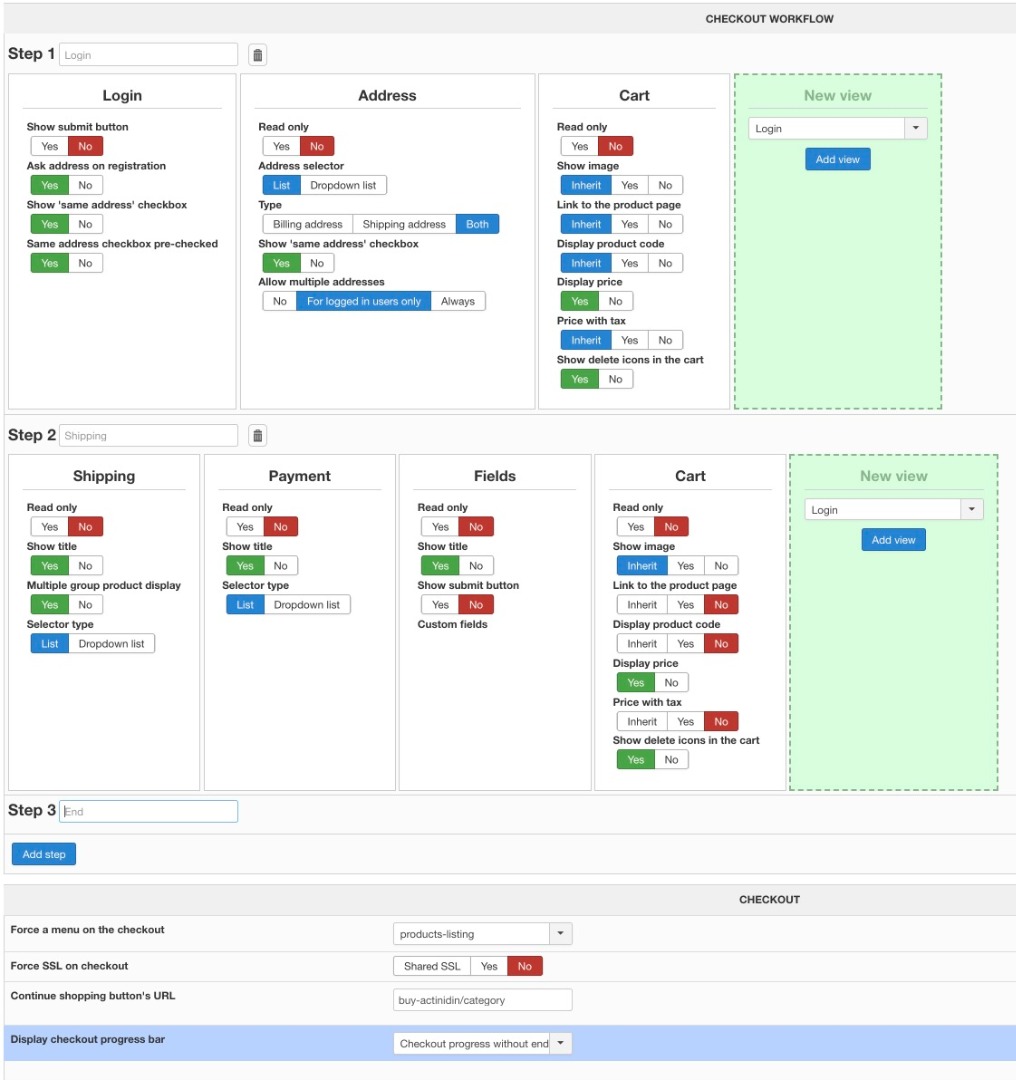Disable Multiple group product display
The width and height of the screenshot is (1016, 1080).
point(85,605)
